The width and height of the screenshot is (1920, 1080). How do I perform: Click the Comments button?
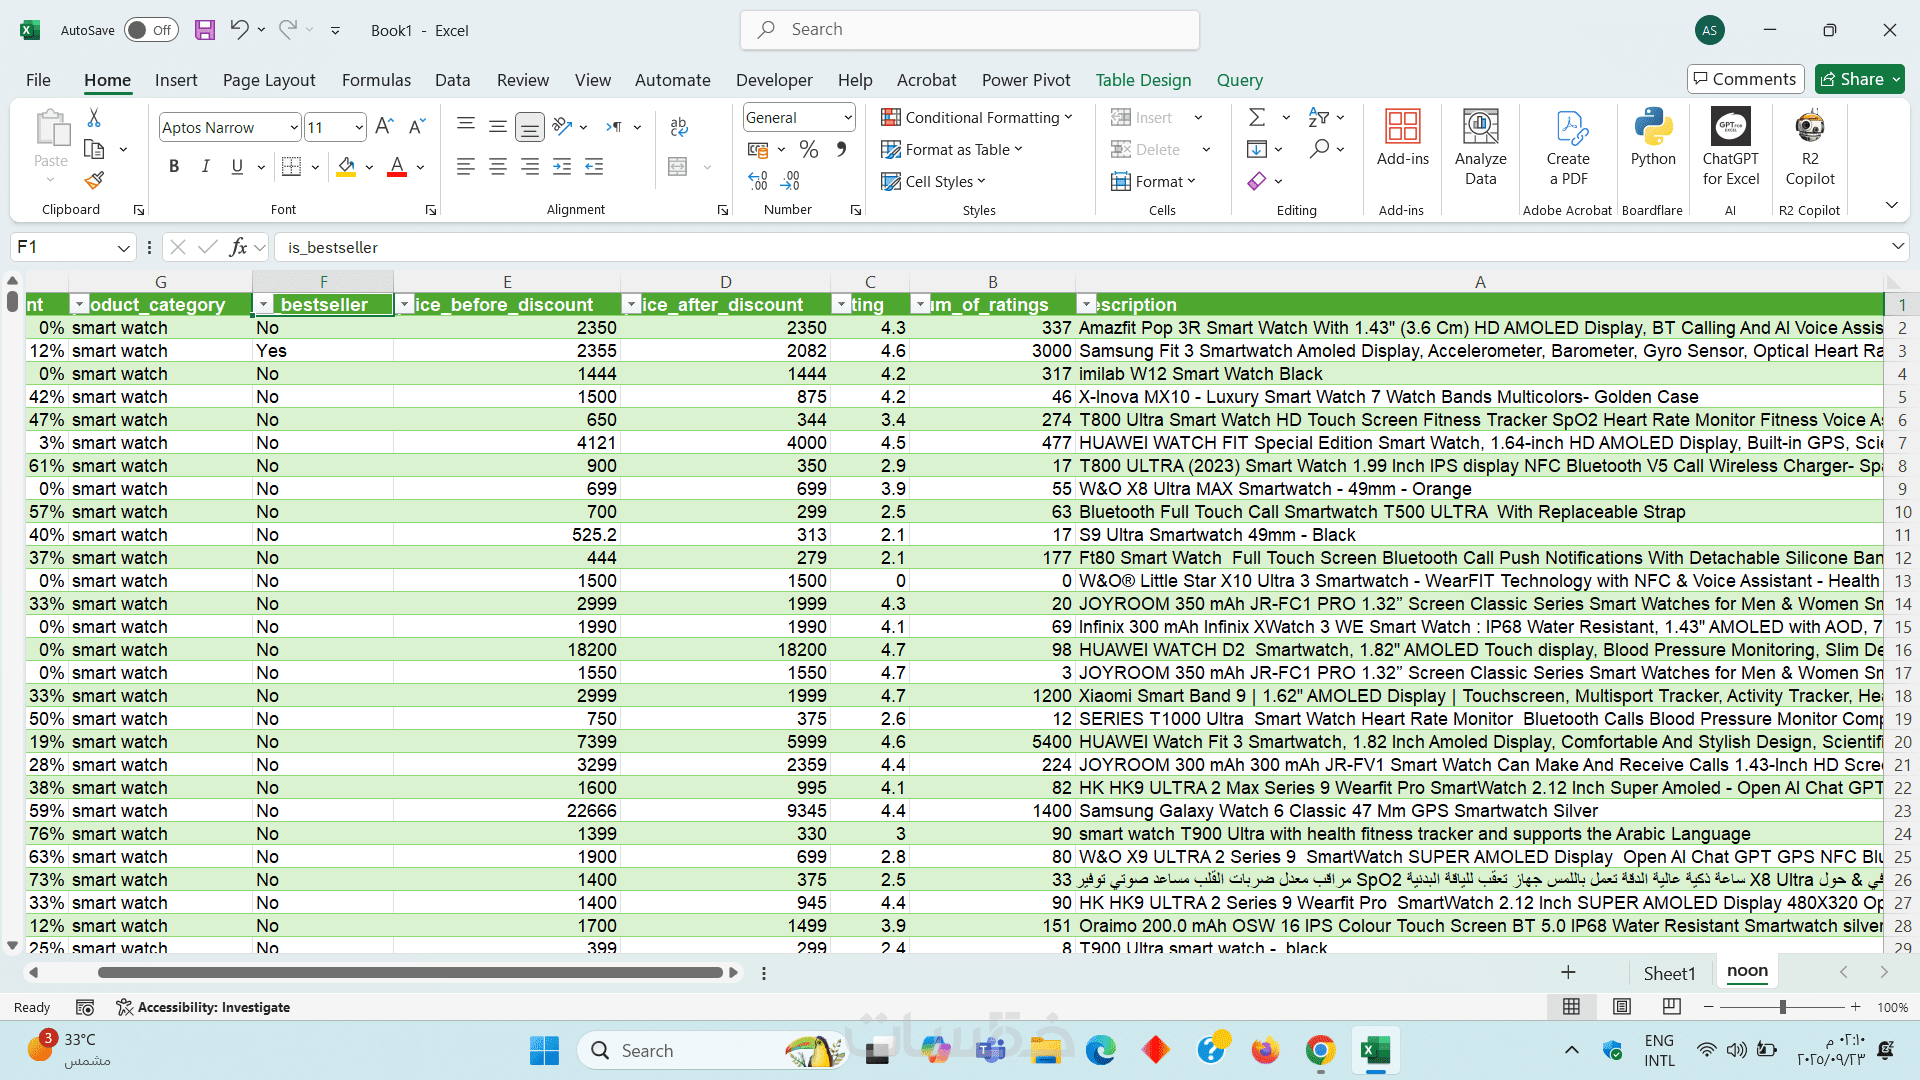click(1745, 79)
